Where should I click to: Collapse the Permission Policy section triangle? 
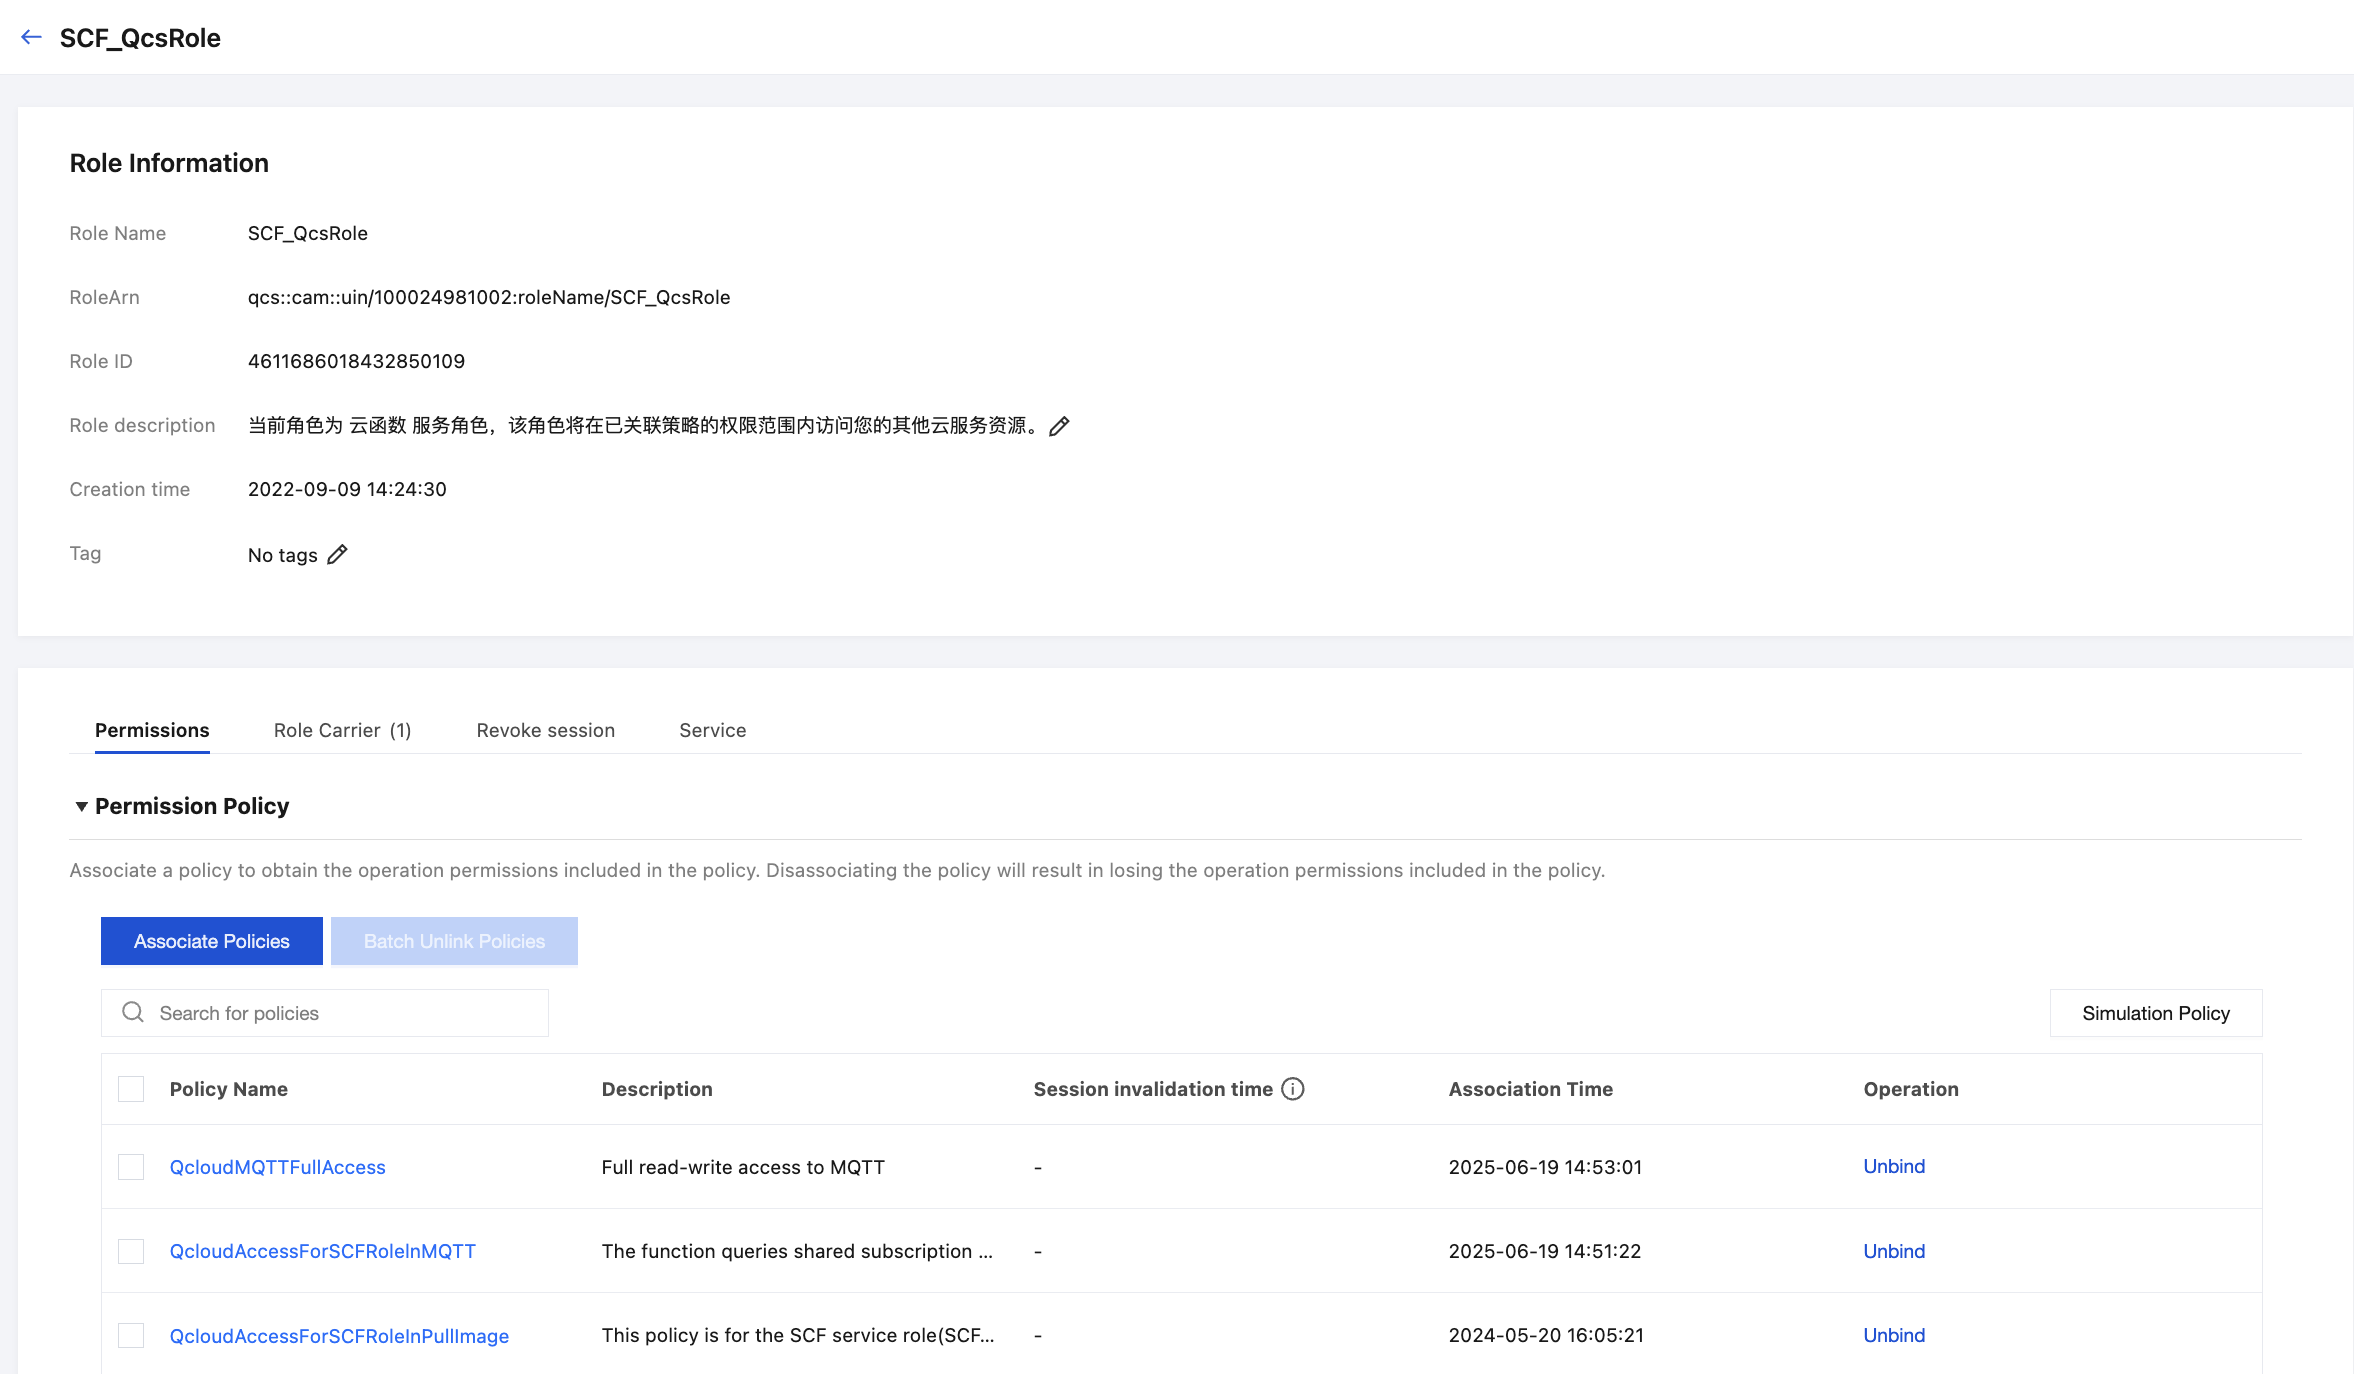point(81,806)
